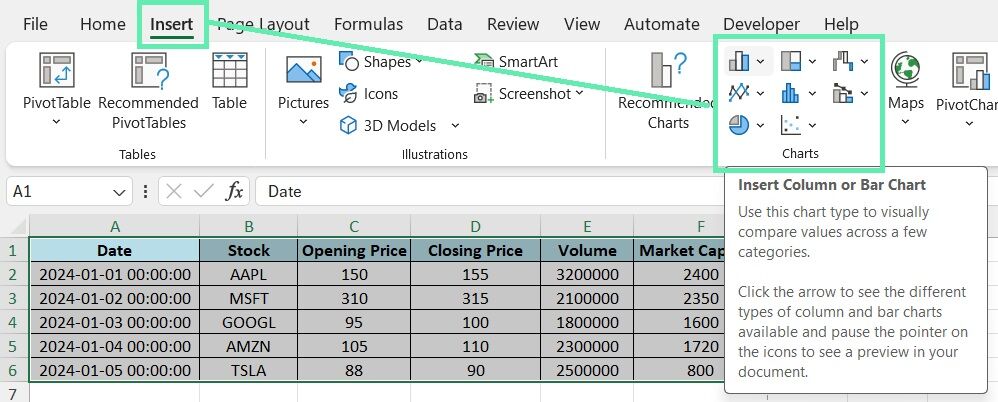Switch to the Data tab
Image resolution: width=998 pixels, height=402 pixels.
click(444, 24)
